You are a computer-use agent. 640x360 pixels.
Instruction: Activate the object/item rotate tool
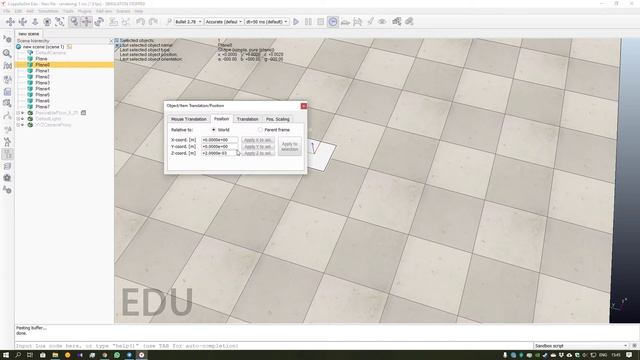[x=99, y=22]
